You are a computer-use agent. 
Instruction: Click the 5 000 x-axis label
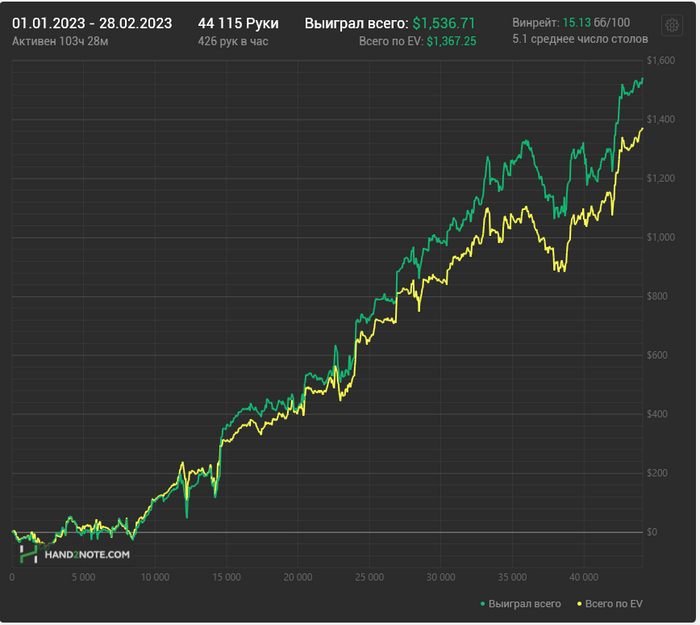pyautogui.click(x=83, y=577)
